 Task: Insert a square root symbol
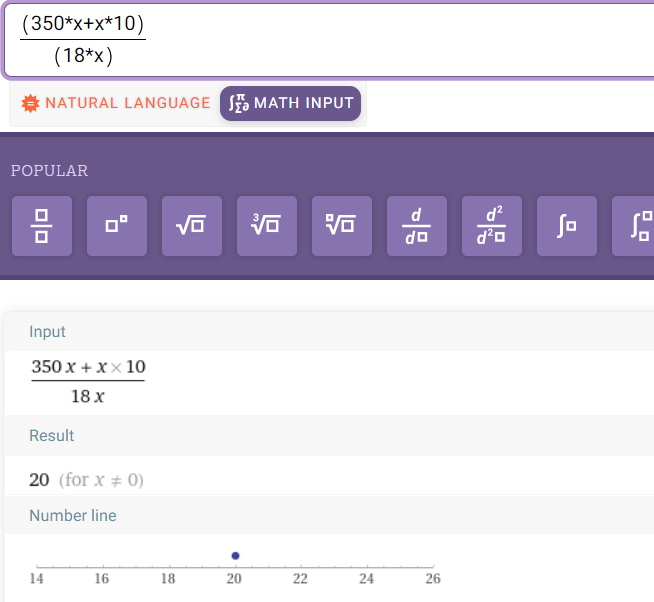192,226
